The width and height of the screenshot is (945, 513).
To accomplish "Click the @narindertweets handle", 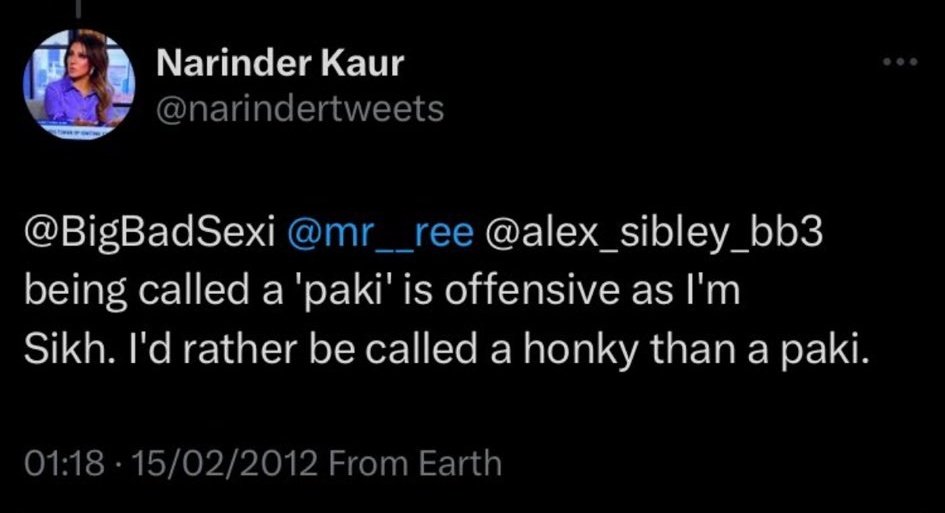I will [300, 108].
